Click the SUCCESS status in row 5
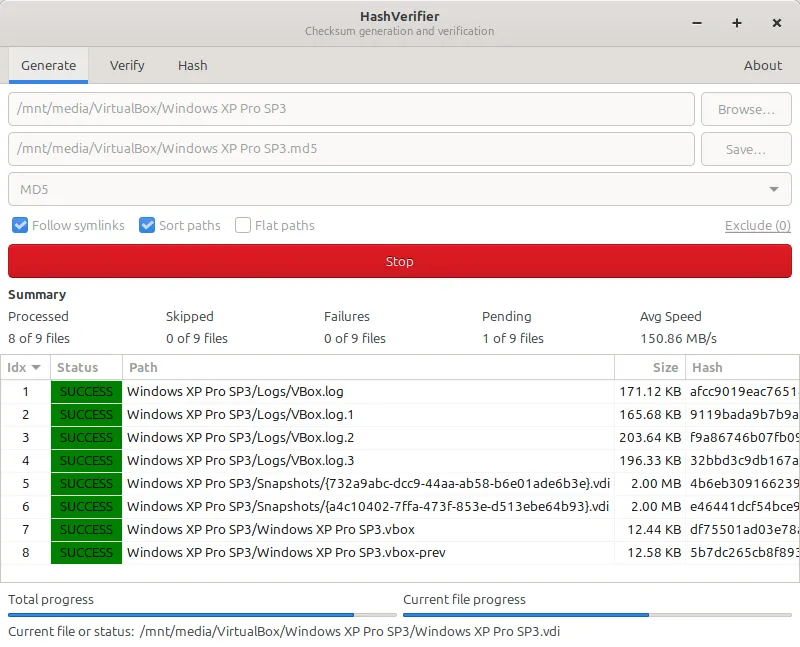This screenshot has width=800, height=647. coord(86,483)
